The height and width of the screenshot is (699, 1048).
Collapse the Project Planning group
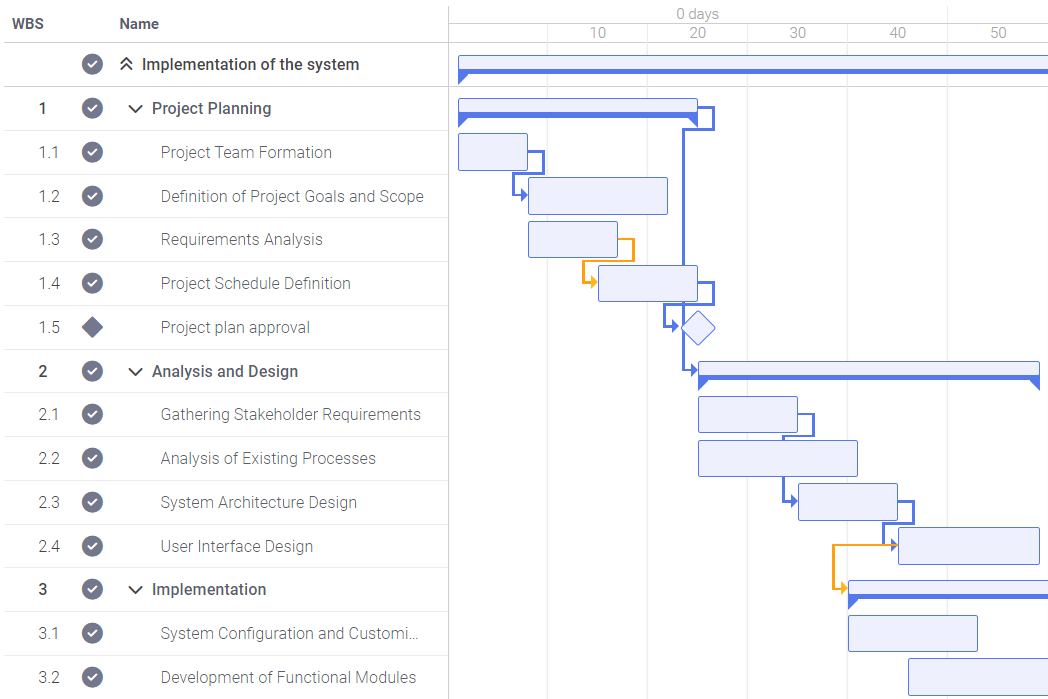pyautogui.click(x=136, y=109)
